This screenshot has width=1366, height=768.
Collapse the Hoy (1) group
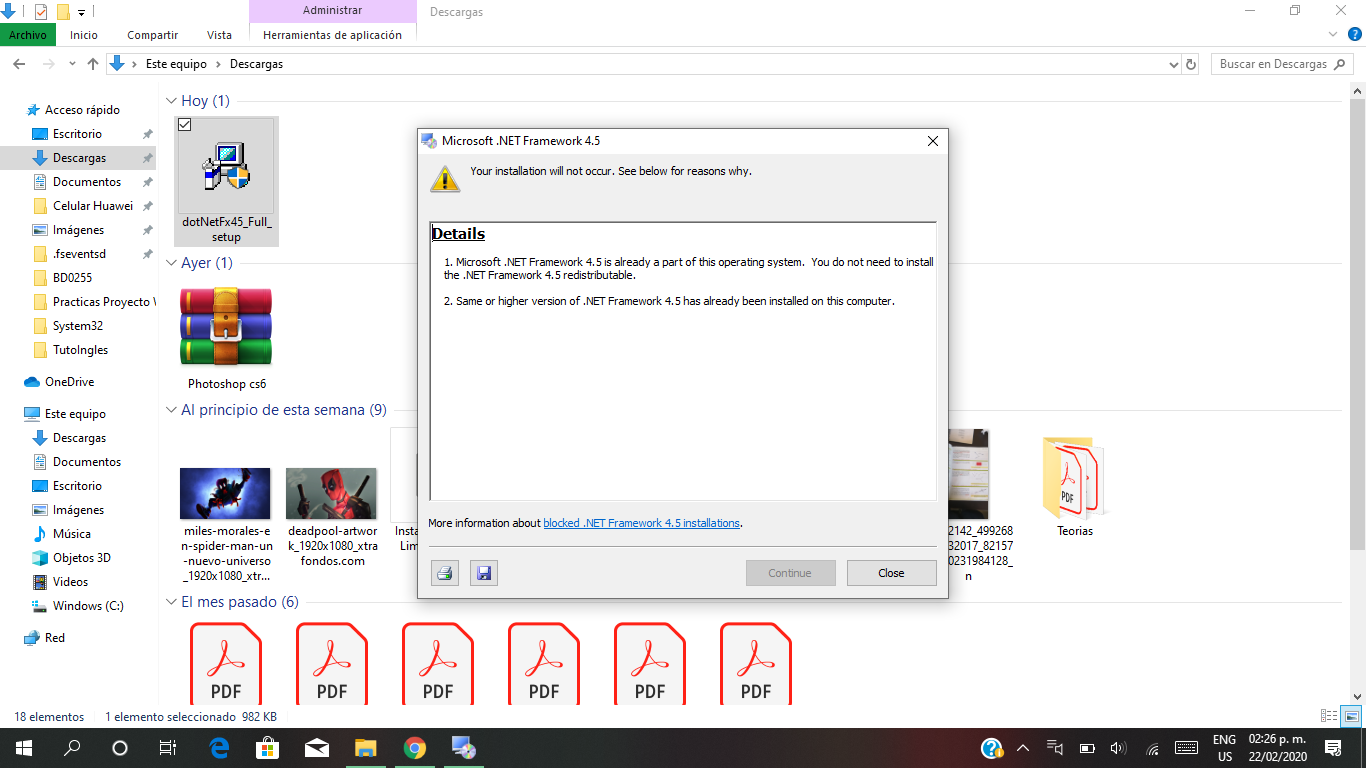coord(171,101)
